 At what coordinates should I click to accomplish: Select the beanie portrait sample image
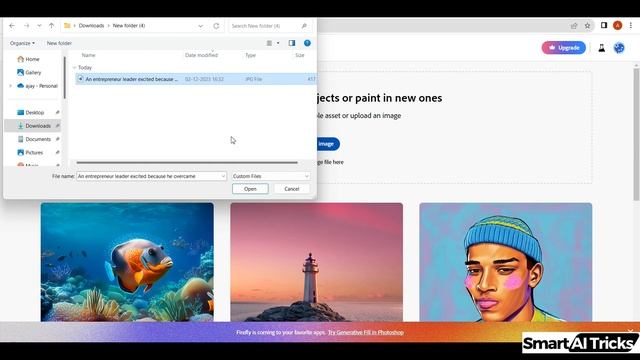505,262
